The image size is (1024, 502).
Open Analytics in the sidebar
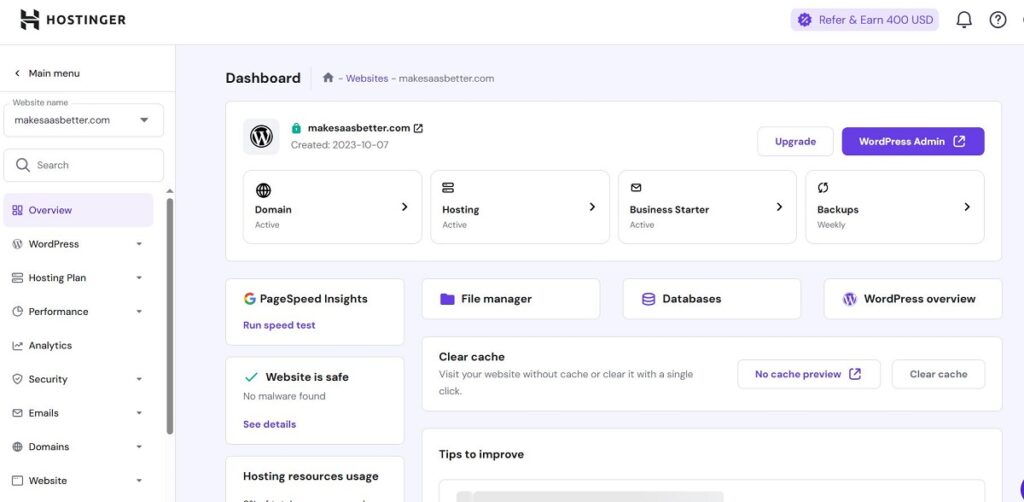(x=78, y=345)
